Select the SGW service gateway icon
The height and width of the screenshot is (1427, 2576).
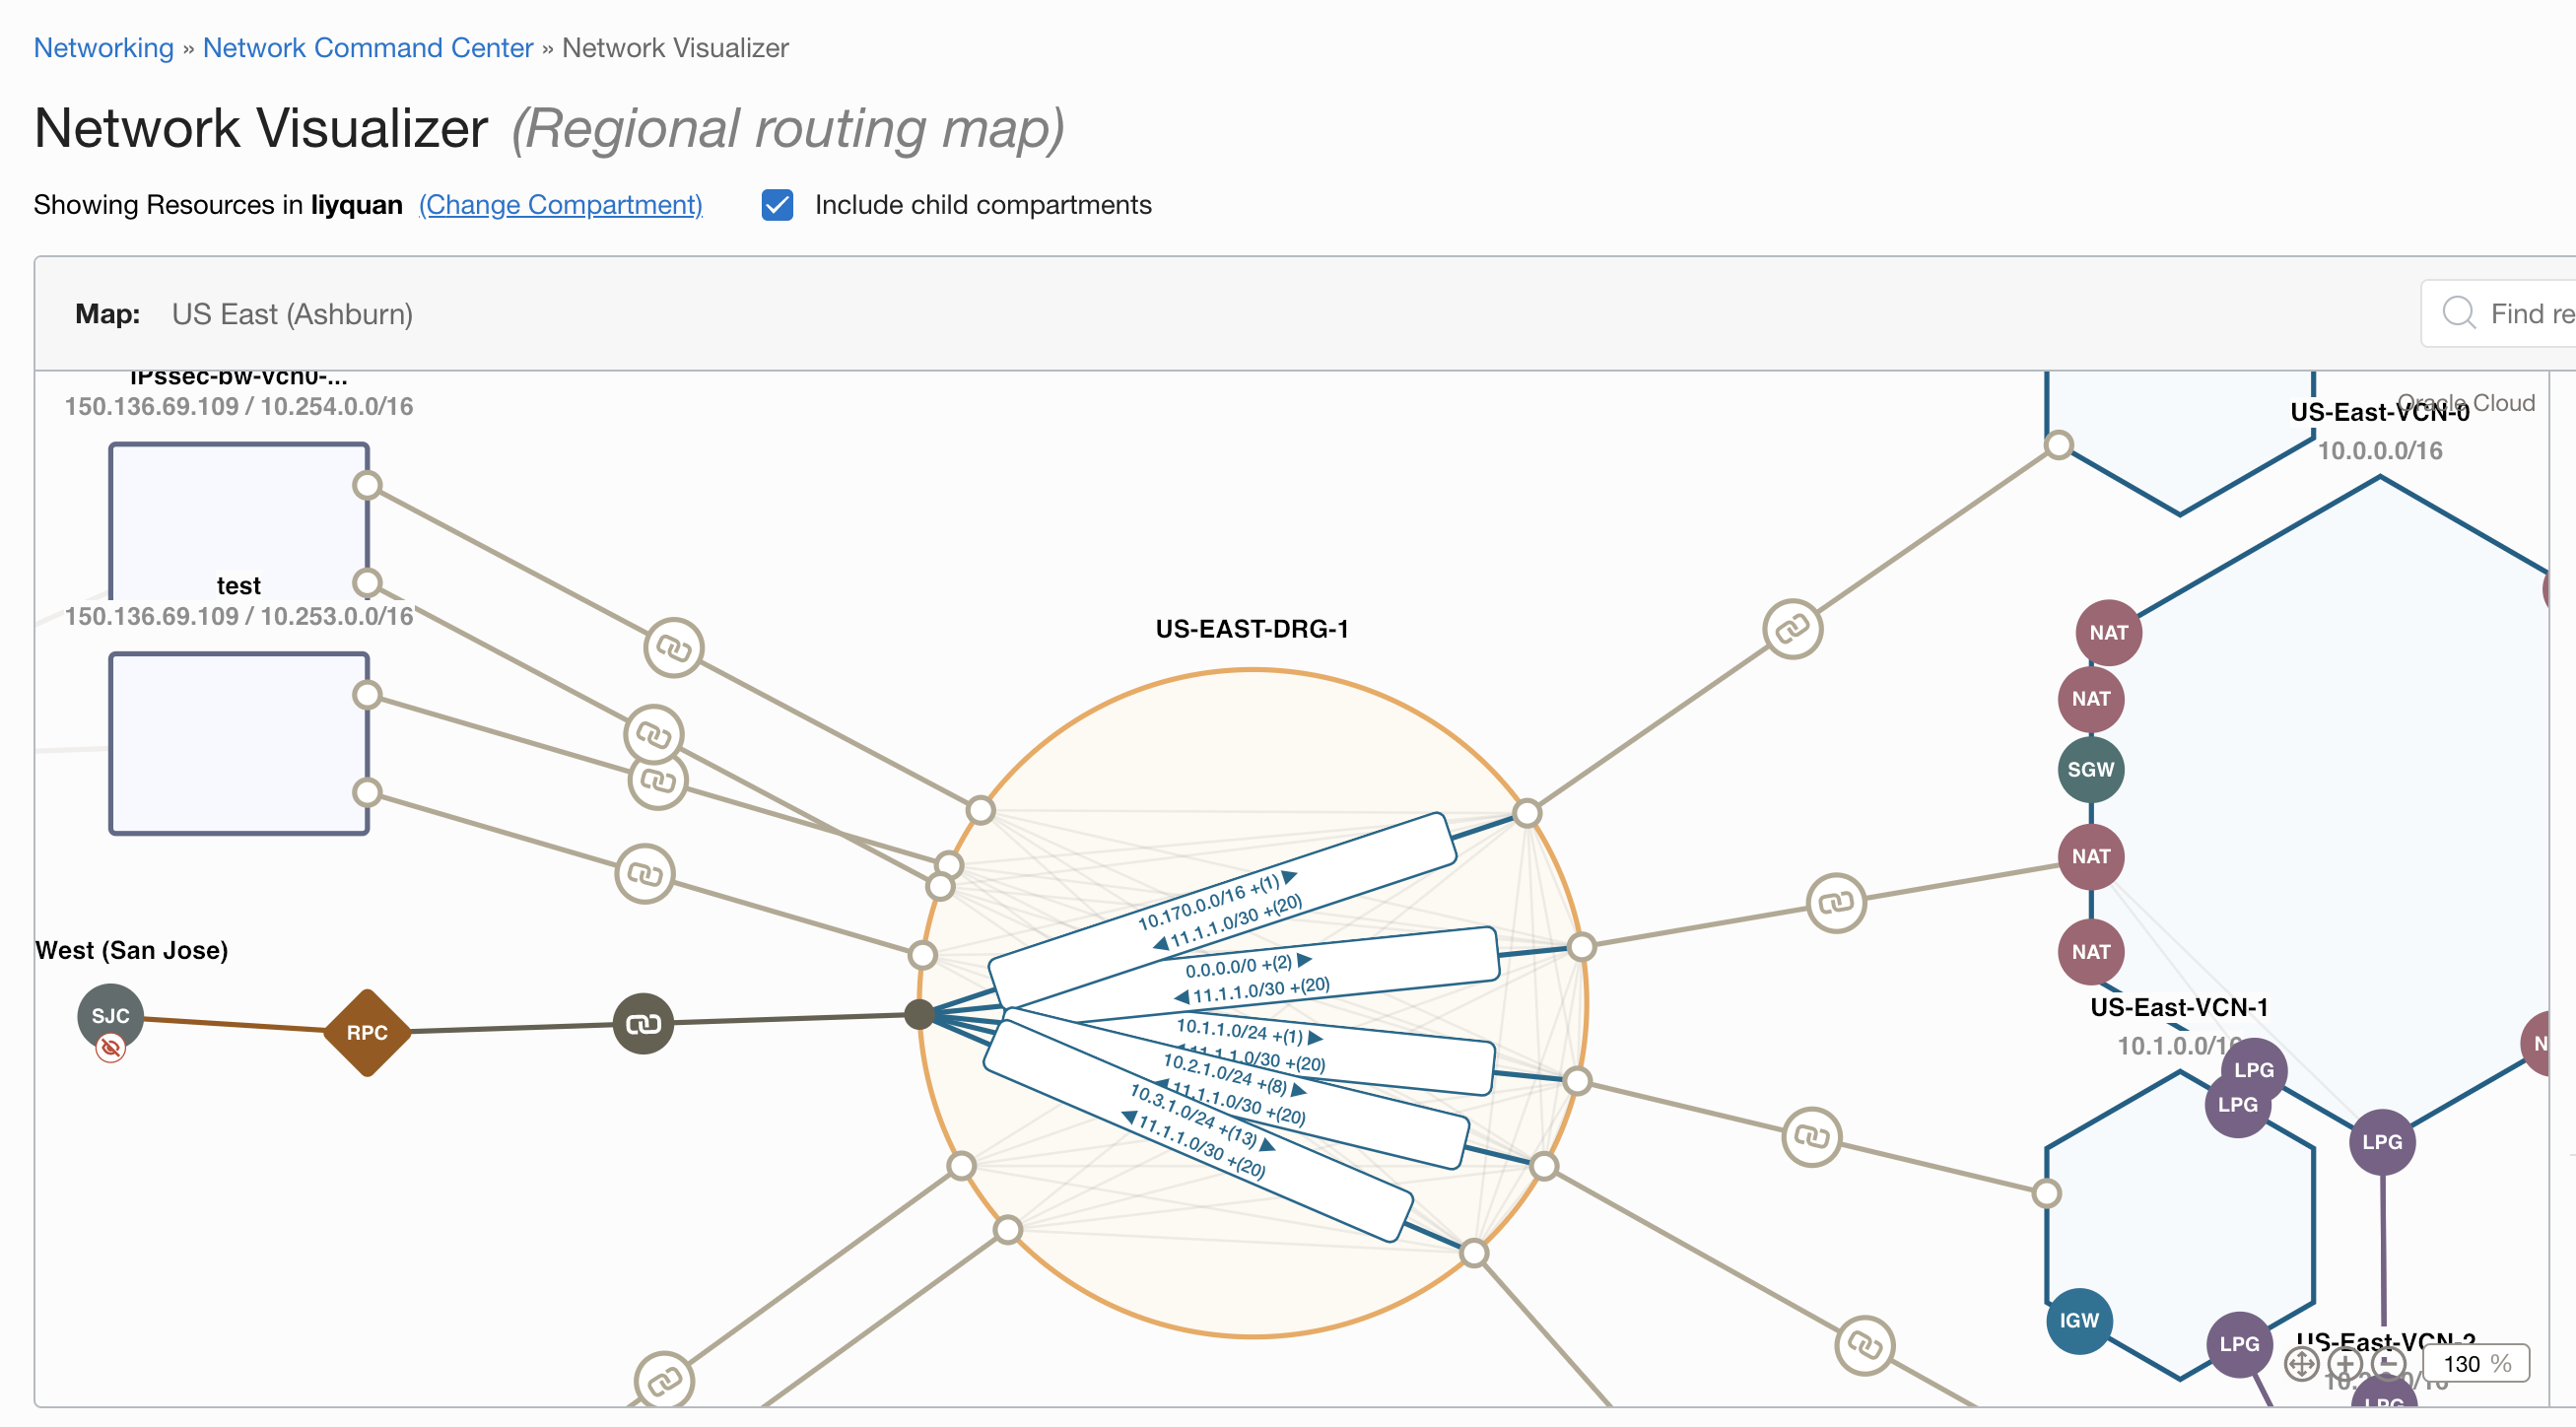tap(2092, 769)
